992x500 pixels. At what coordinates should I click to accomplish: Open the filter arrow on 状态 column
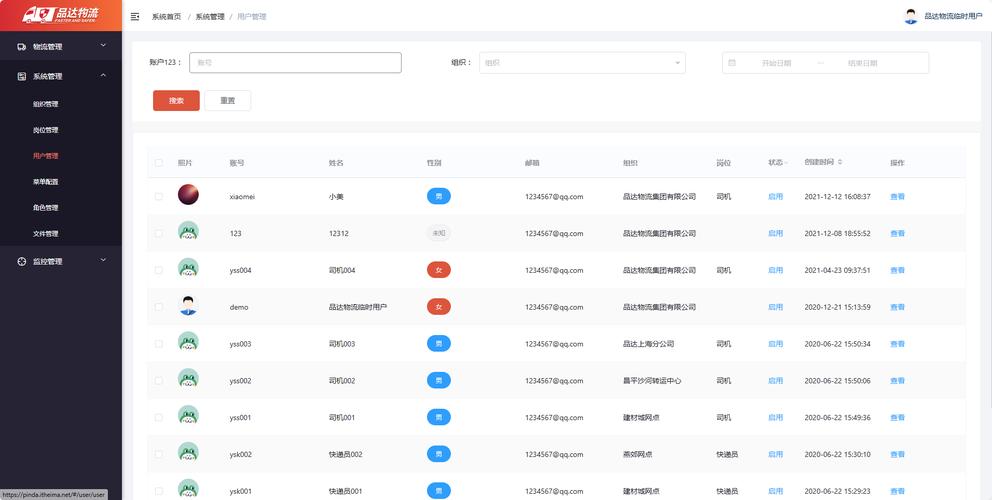point(786,163)
